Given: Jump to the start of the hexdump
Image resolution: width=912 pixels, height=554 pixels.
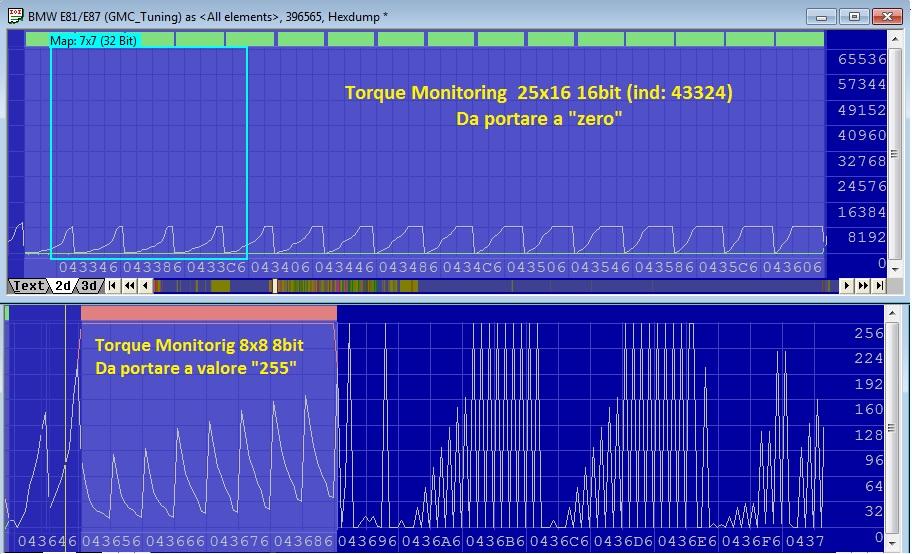Looking at the screenshot, I should pyautogui.click(x=113, y=286).
